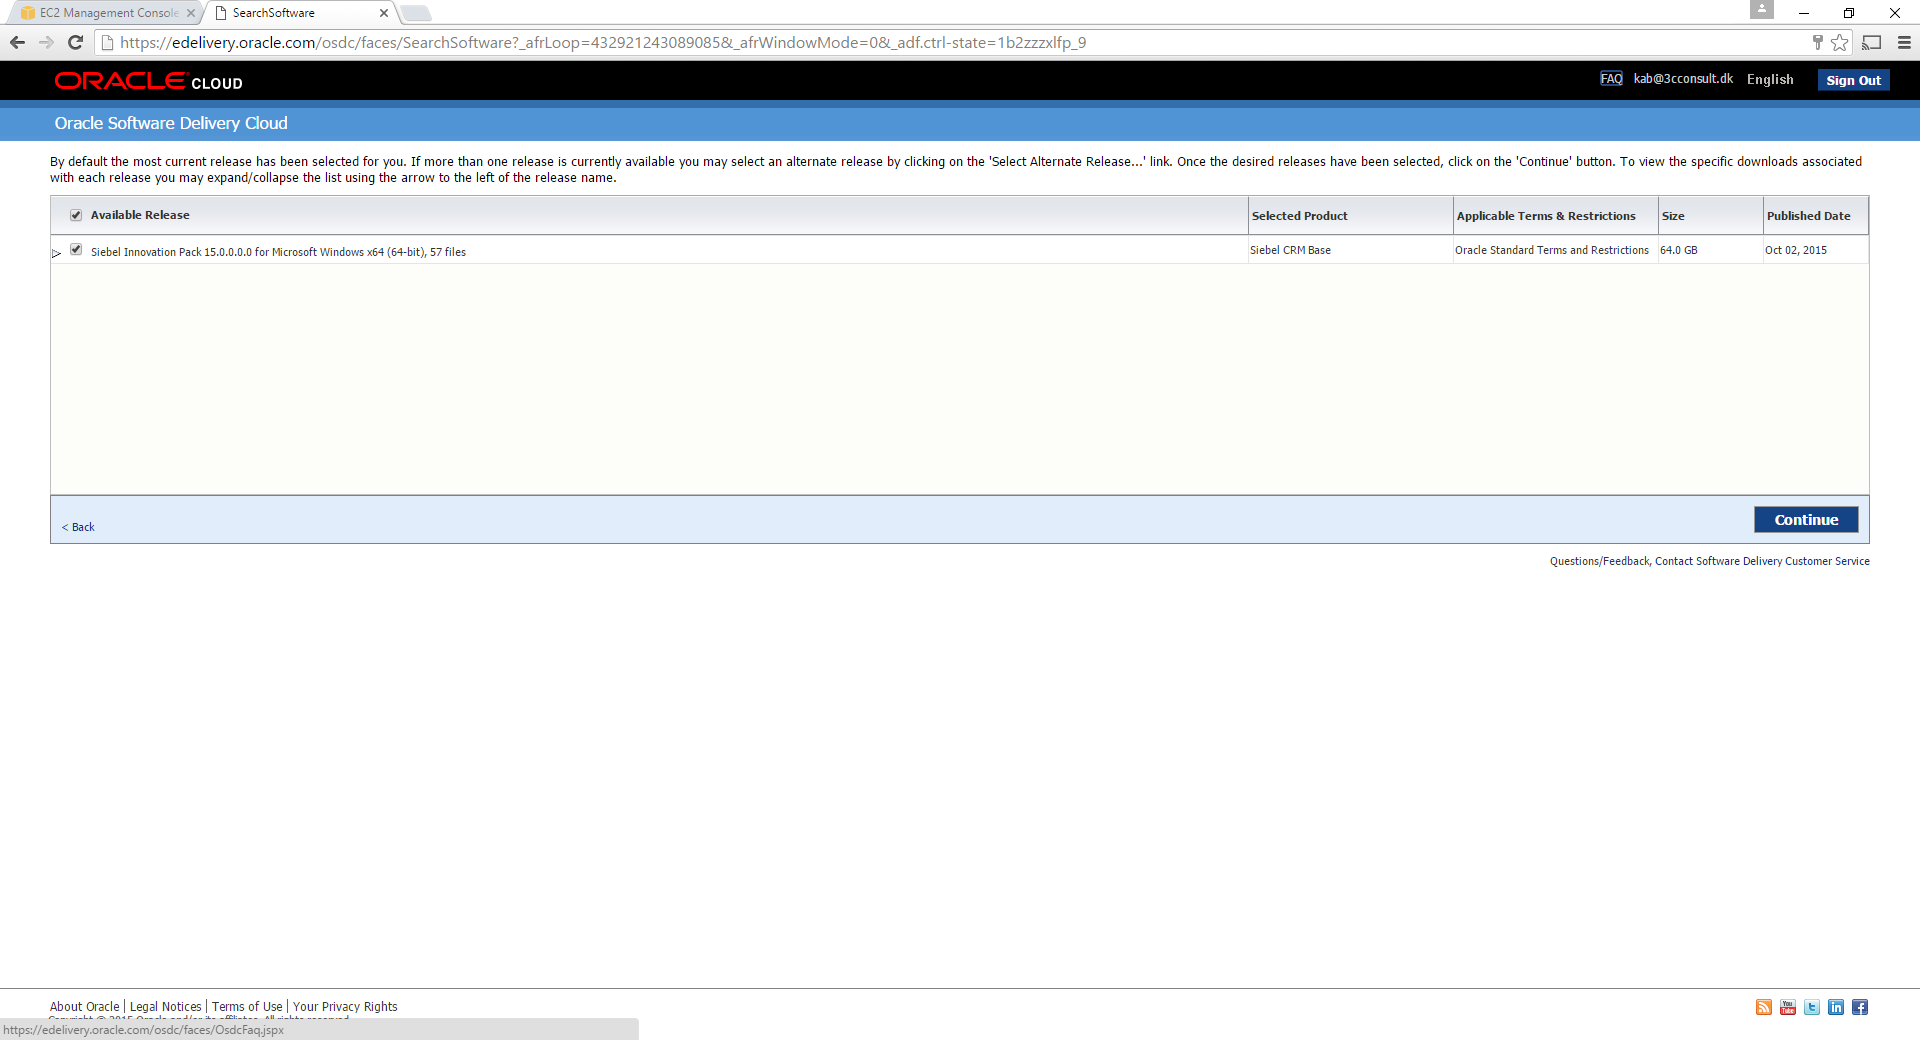Click the Chrome user profile icon

coord(1762,10)
